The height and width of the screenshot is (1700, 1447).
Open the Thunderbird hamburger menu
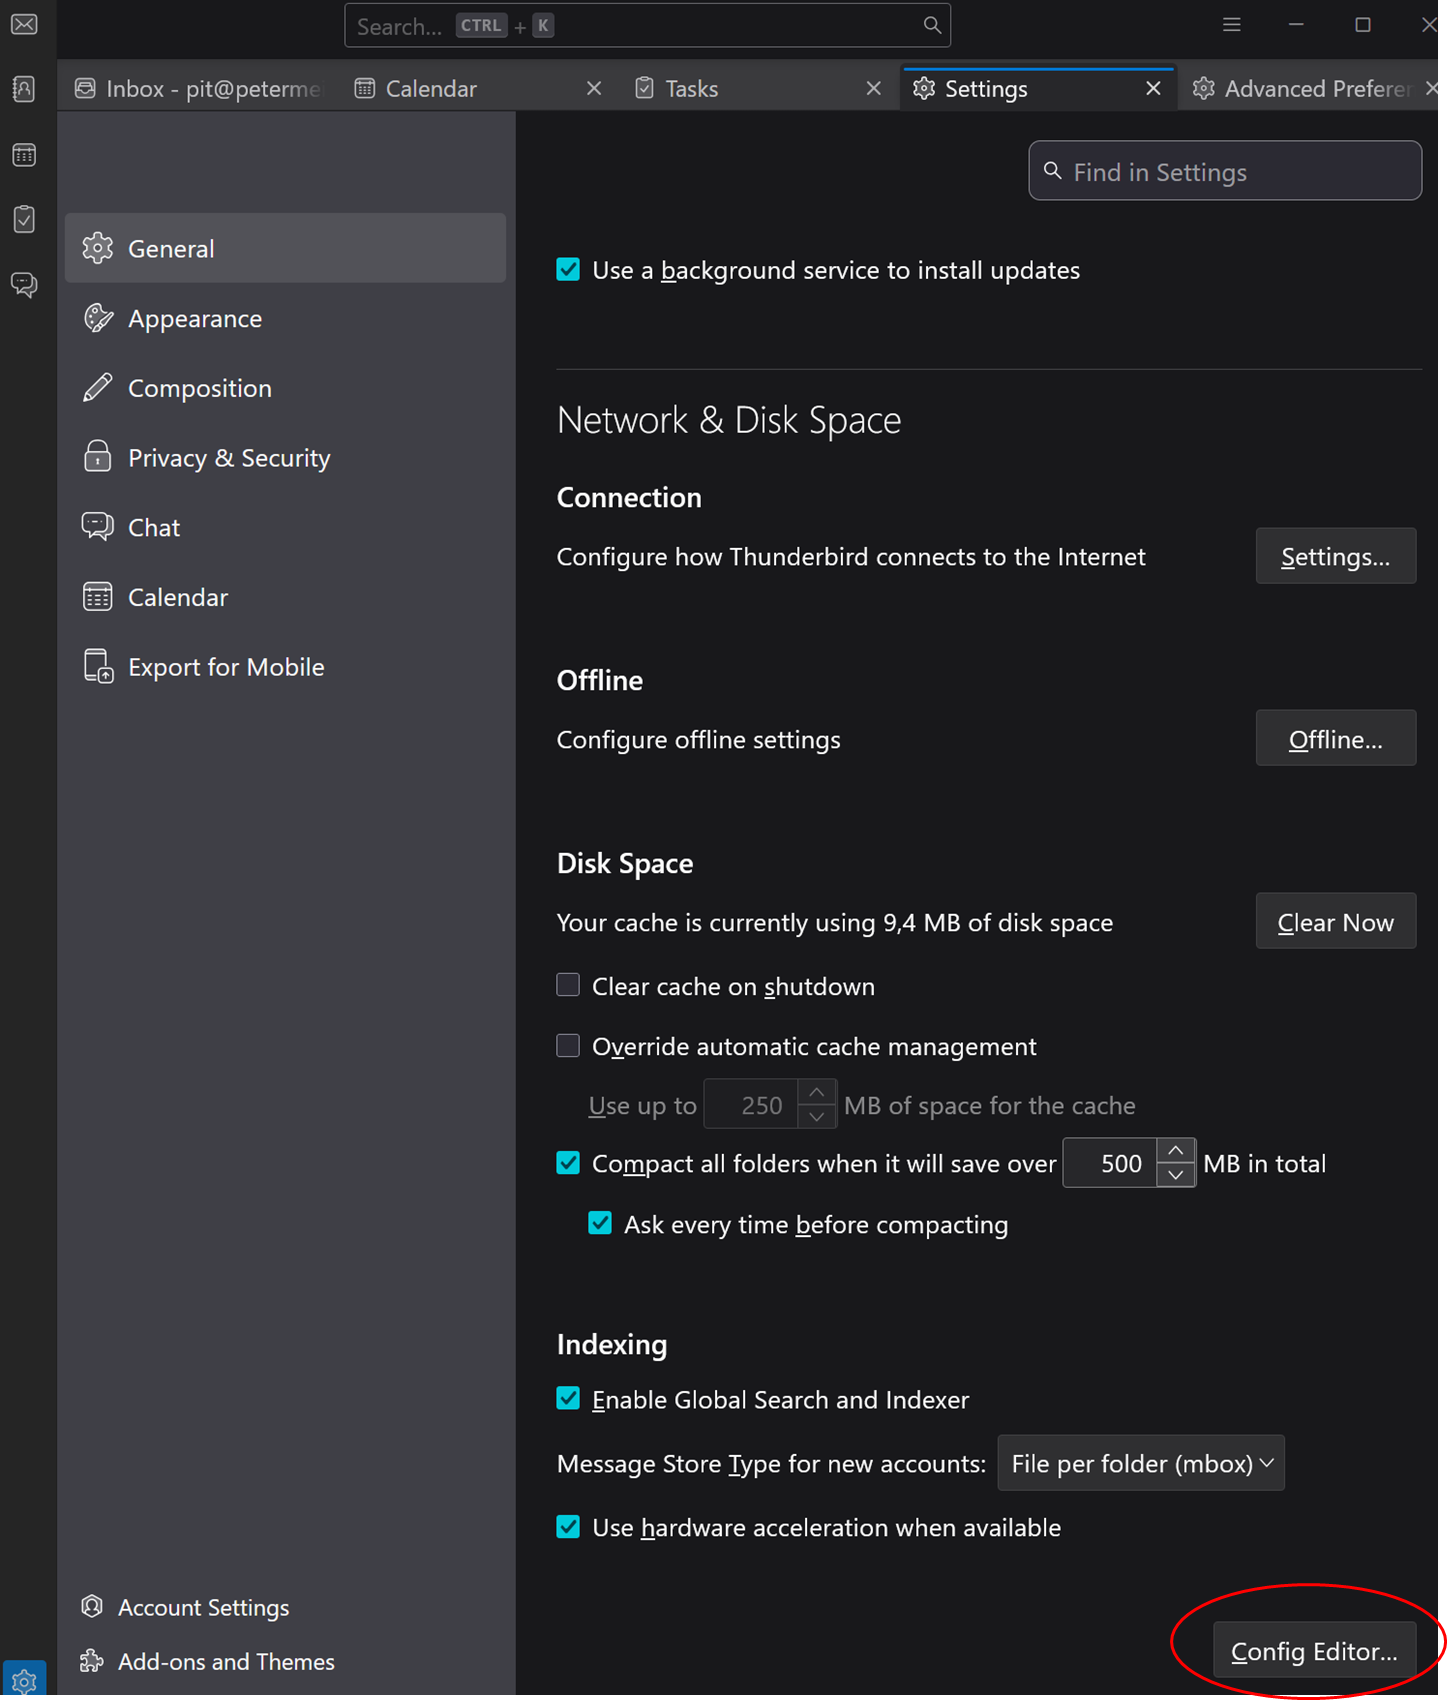pyautogui.click(x=1231, y=25)
